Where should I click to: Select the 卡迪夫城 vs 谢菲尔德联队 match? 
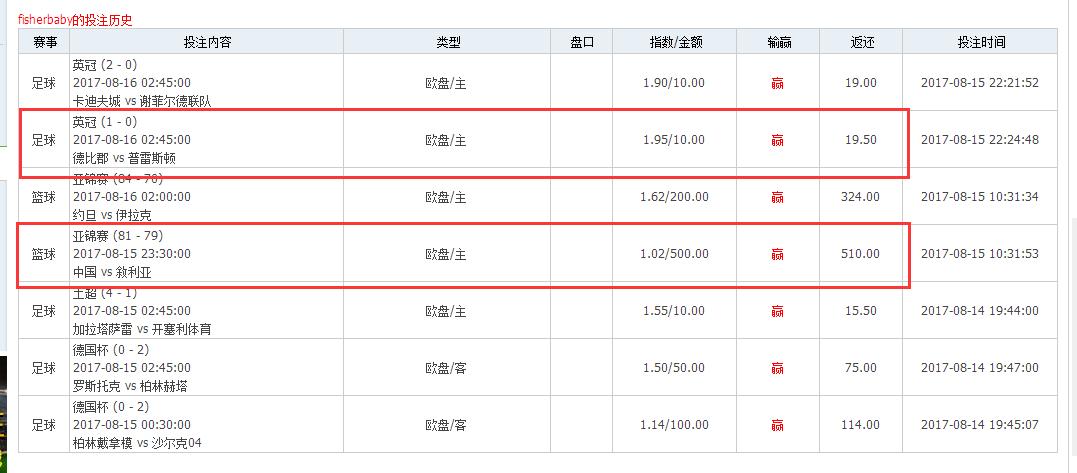142,101
